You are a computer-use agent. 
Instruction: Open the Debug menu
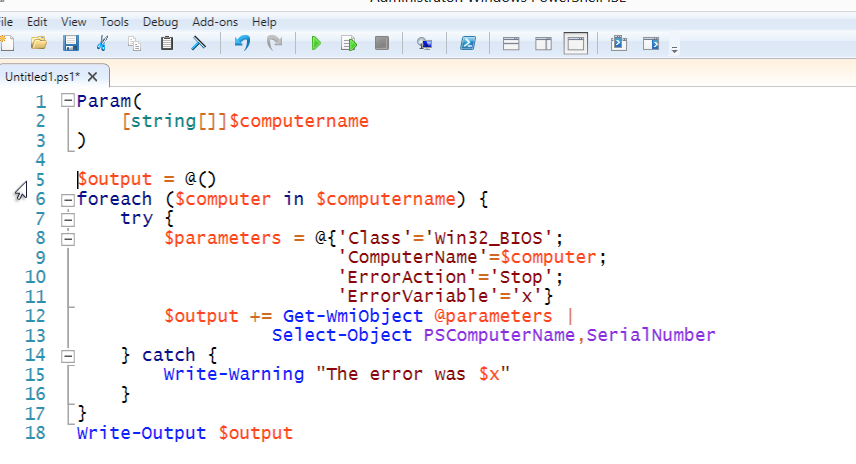click(160, 21)
